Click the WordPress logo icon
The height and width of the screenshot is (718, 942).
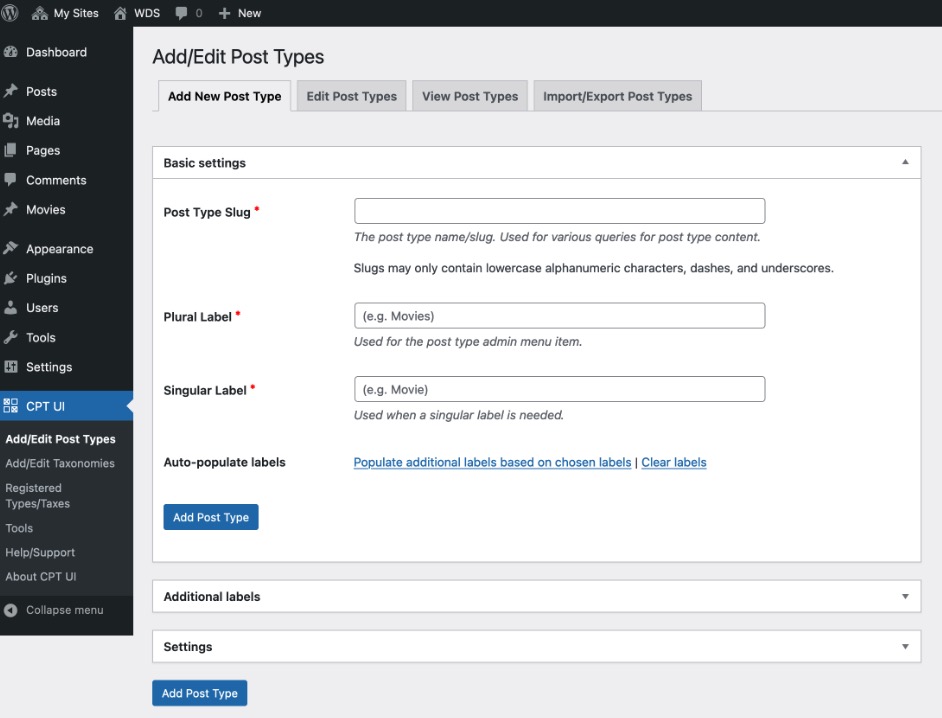click(10, 13)
